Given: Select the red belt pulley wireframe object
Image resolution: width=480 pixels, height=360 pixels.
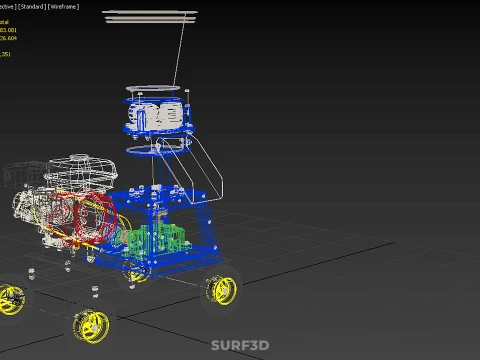Looking at the screenshot, I should [x=95, y=217].
